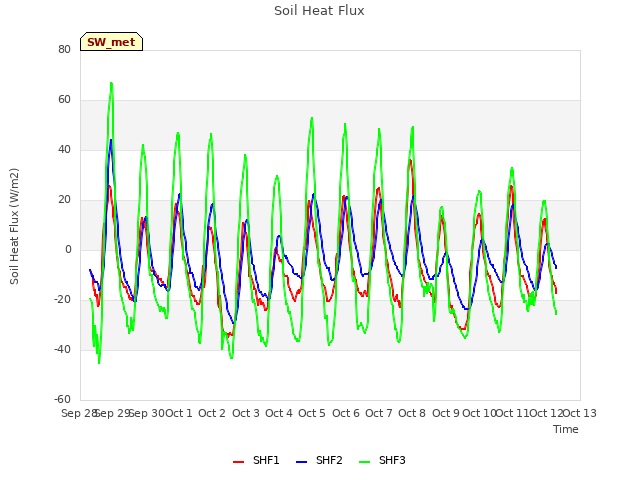Click the Oct 6 x-axis label
Image resolution: width=640 pixels, height=480 pixels.
tap(346, 413)
